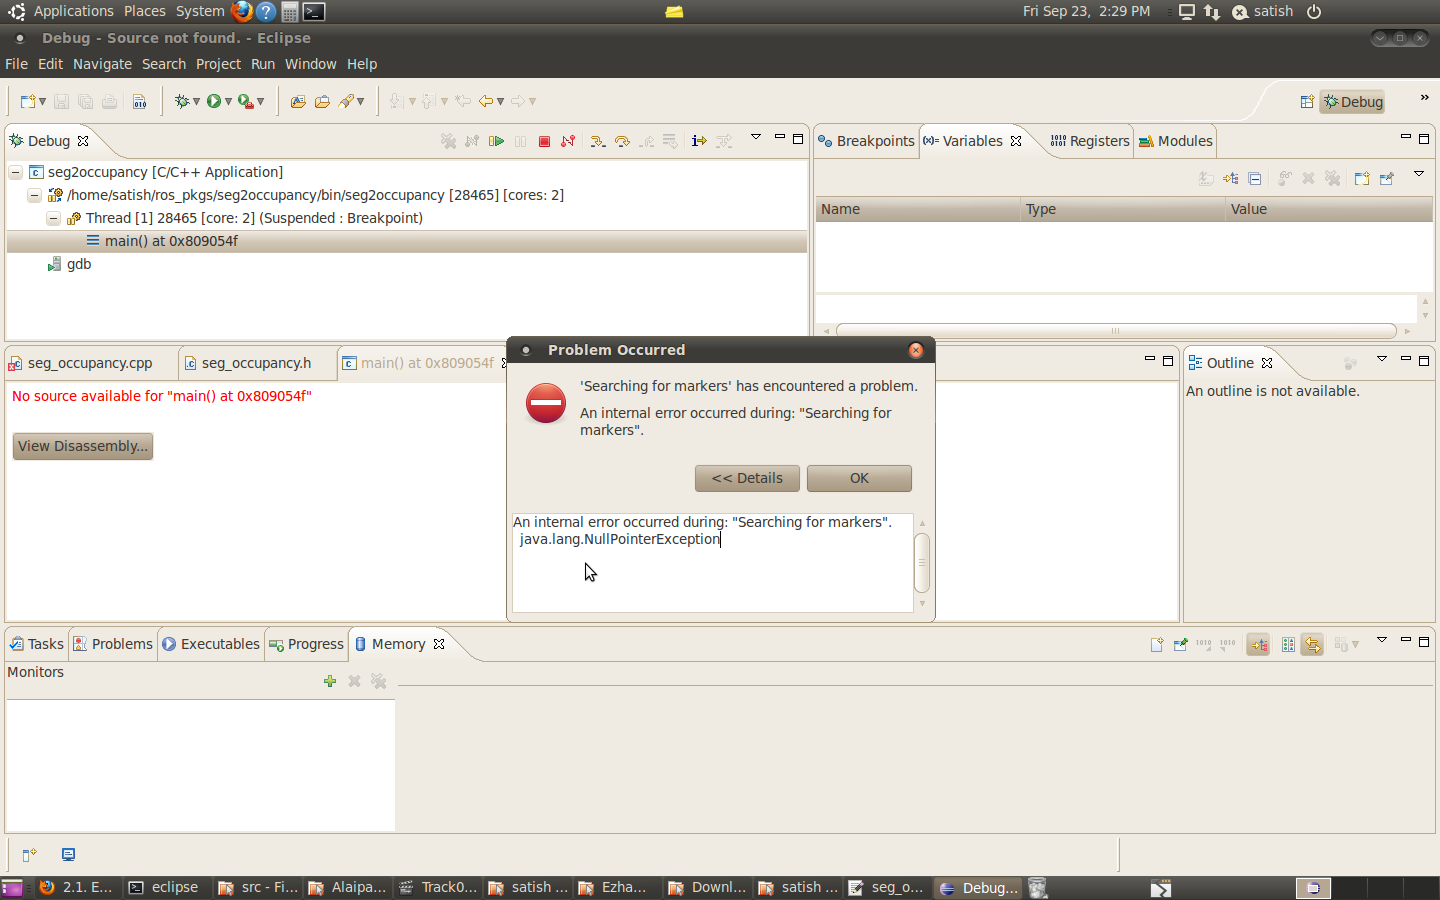Click the calculator launcher in top panel
The height and width of the screenshot is (900, 1440).
[290, 12]
